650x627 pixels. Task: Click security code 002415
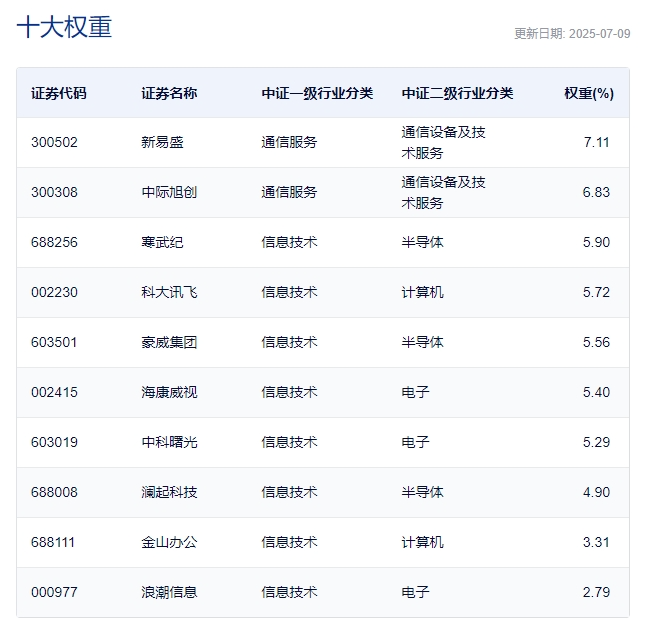tap(54, 392)
